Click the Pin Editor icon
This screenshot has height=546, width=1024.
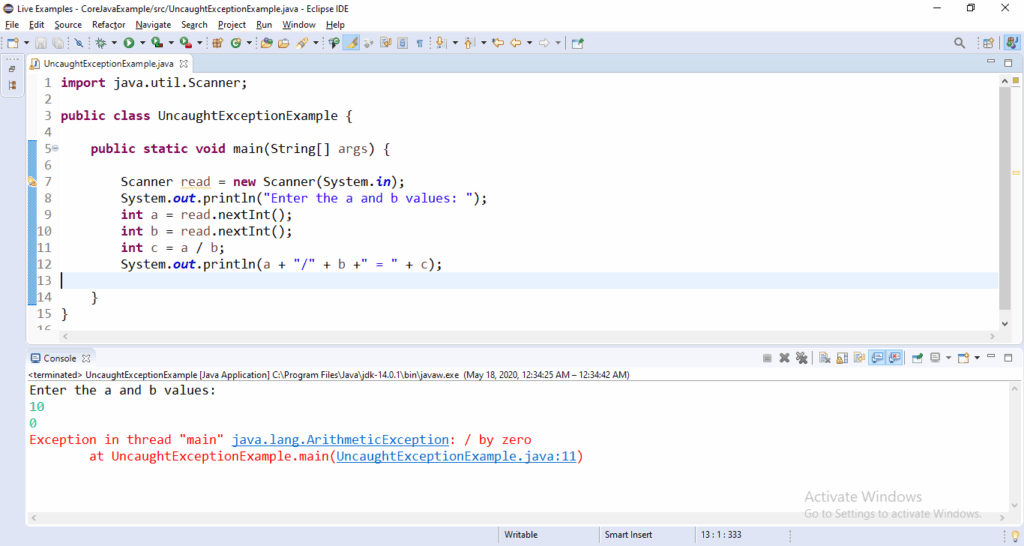[x=577, y=43]
